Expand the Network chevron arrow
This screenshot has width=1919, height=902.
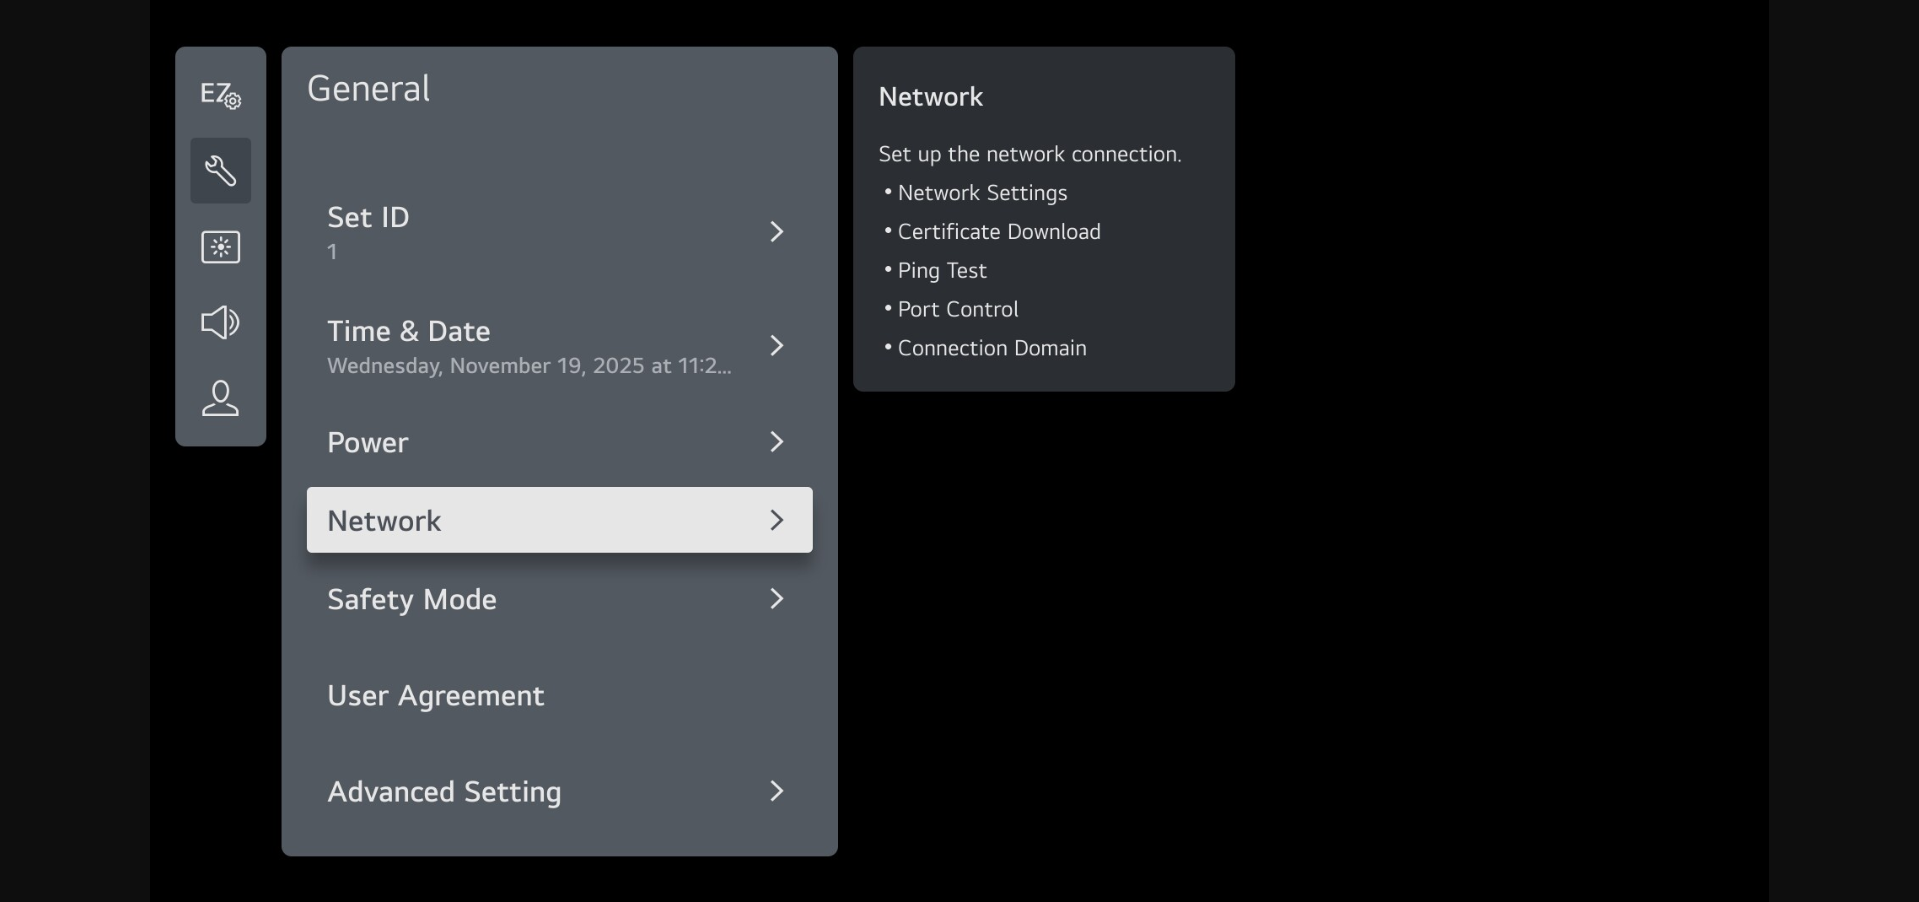click(776, 520)
